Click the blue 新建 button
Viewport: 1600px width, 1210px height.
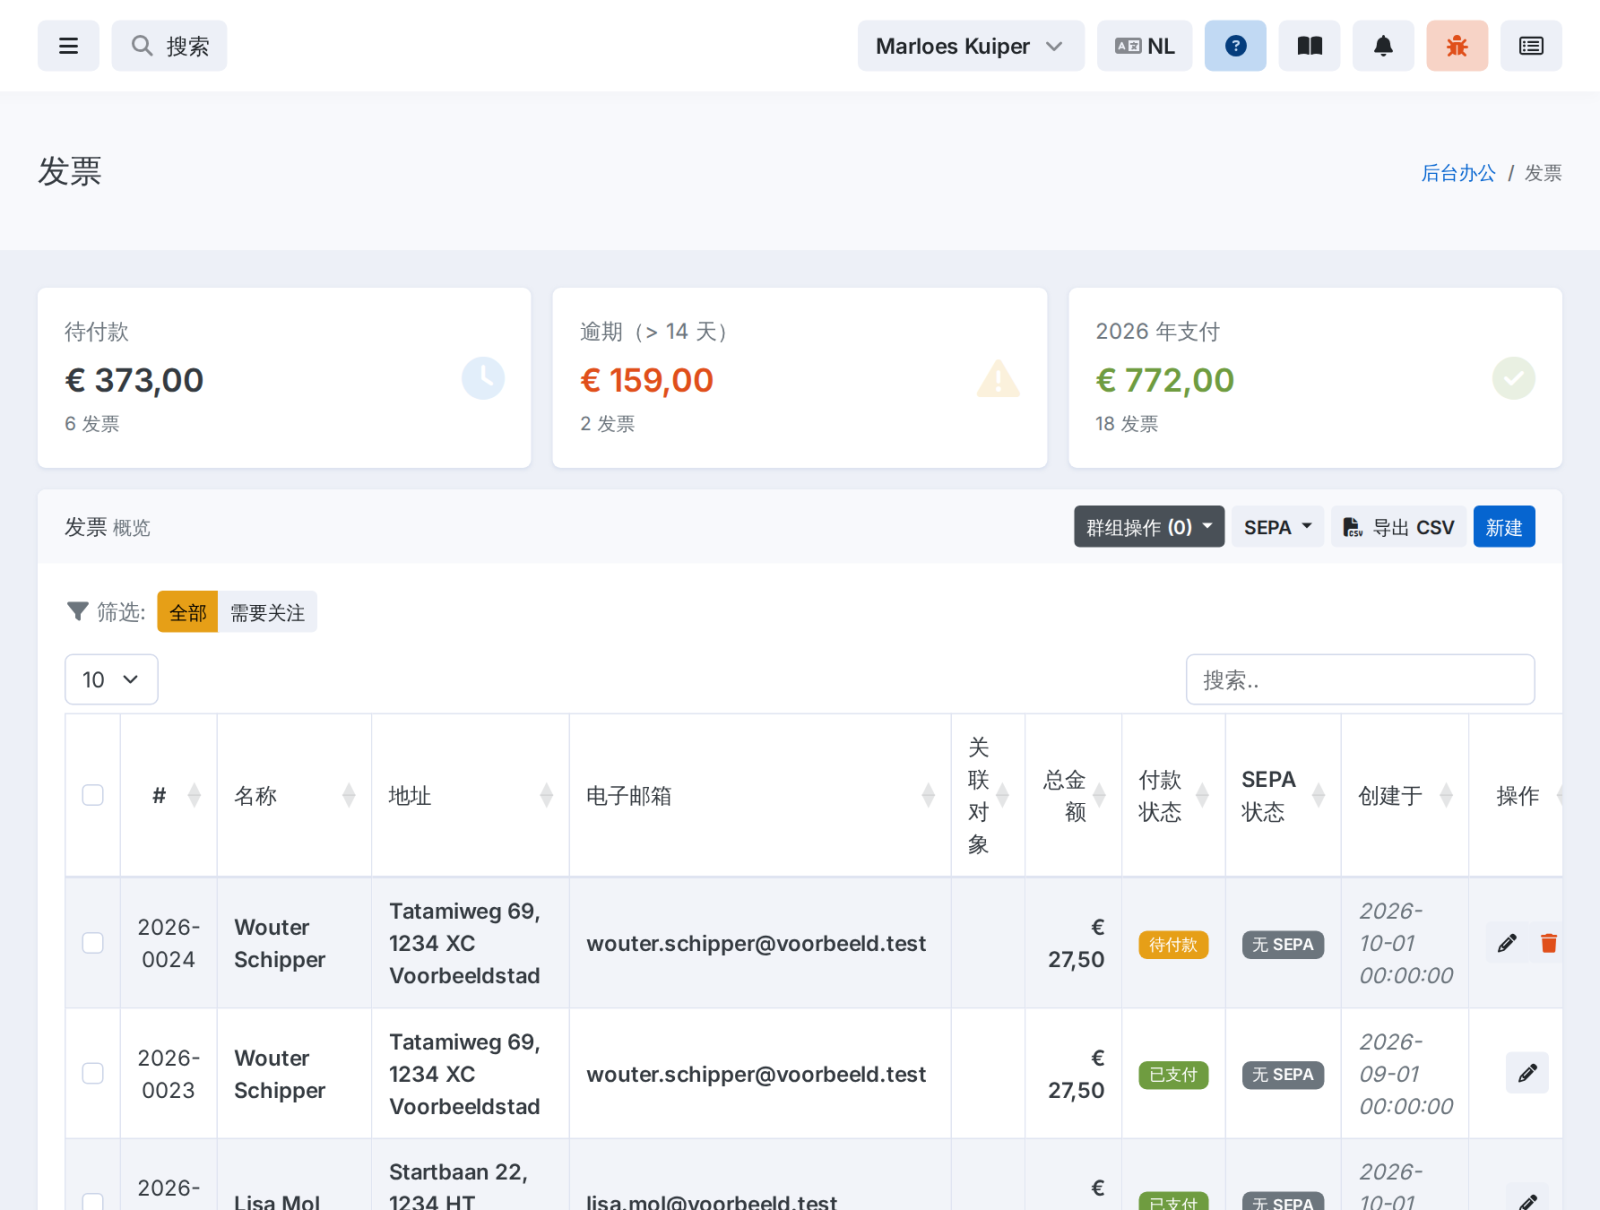pos(1504,527)
